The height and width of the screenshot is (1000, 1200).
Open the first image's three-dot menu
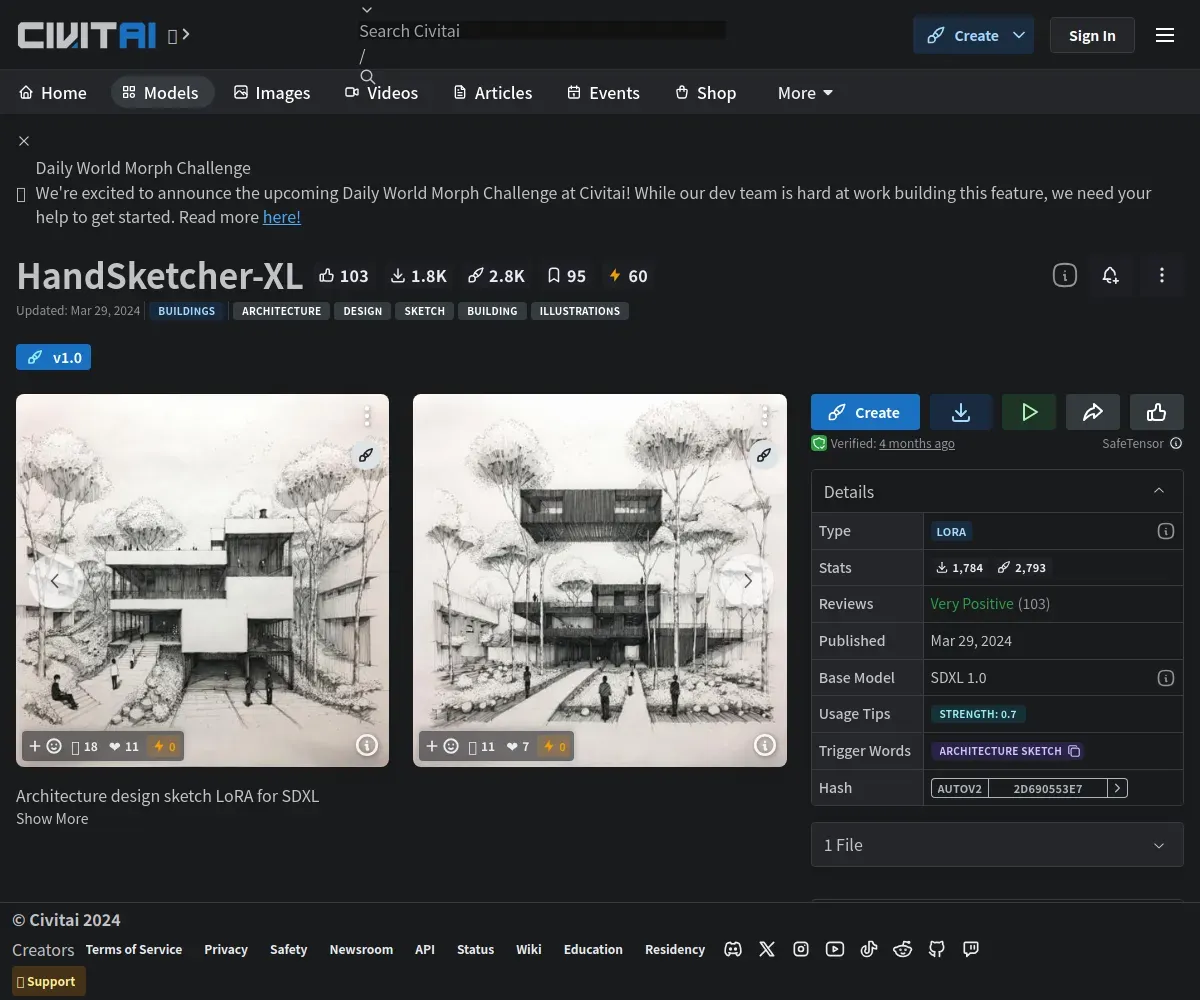point(367,416)
